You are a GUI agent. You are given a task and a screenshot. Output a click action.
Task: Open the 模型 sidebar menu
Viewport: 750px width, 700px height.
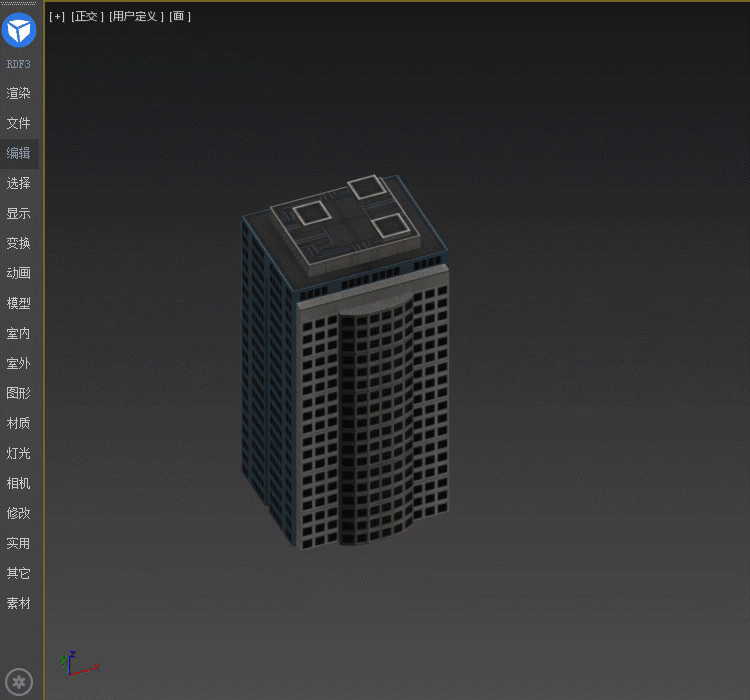[x=19, y=303]
